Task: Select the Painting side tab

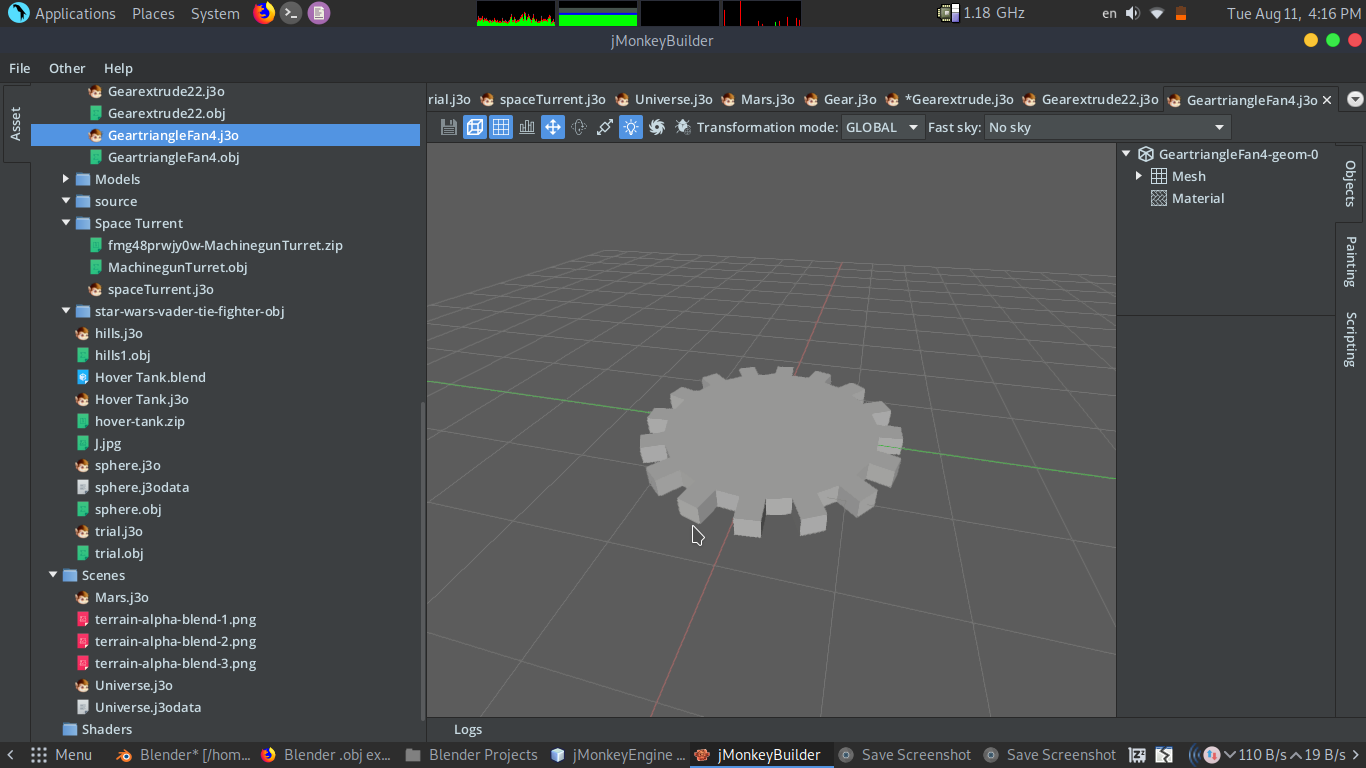Action: coord(1350,261)
